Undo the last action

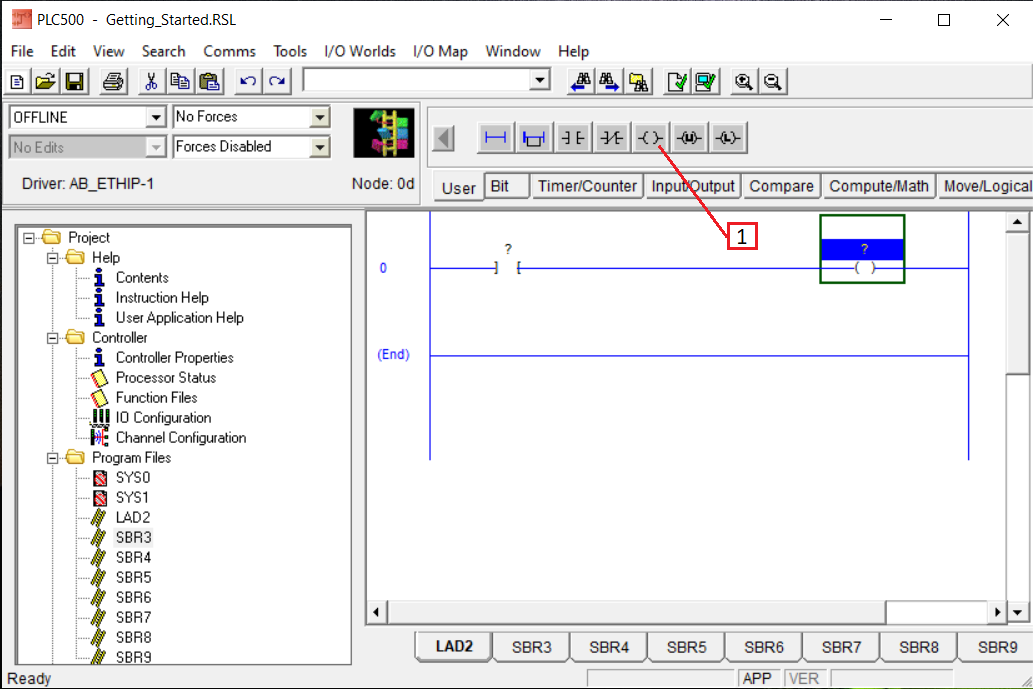(248, 82)
